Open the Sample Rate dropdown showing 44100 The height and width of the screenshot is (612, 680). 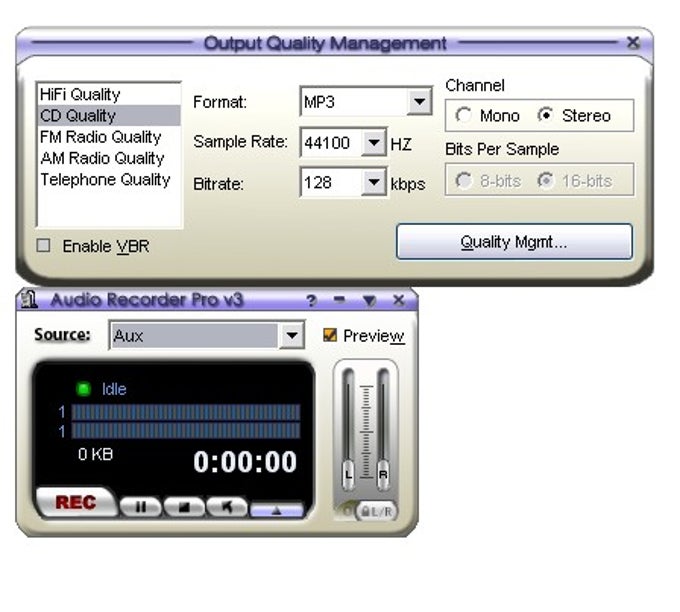[x=373, y=142]
